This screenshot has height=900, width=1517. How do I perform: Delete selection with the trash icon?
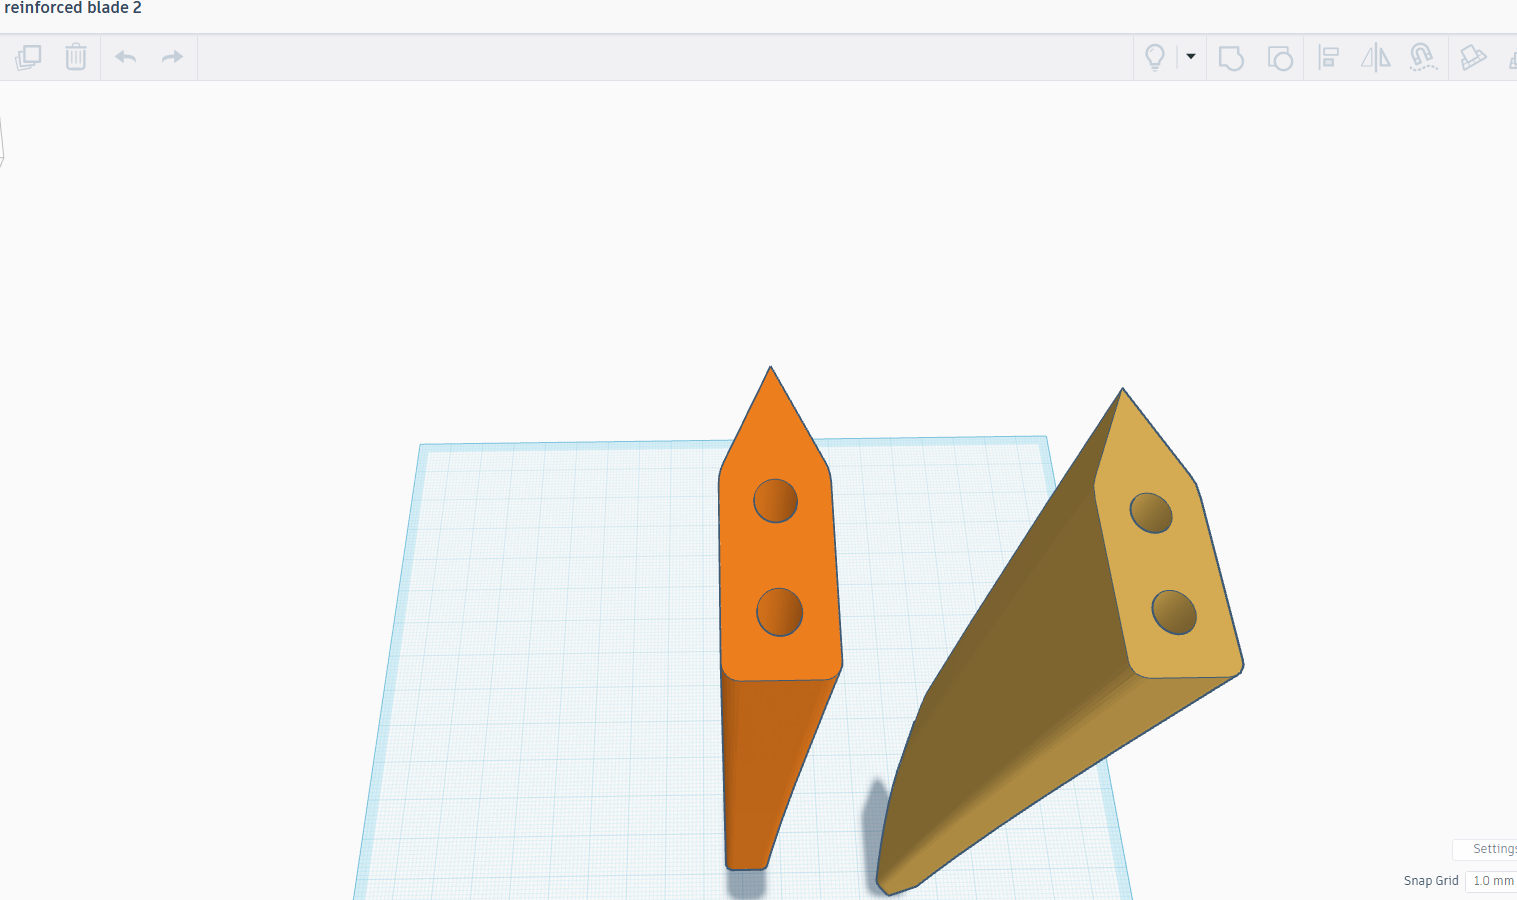(76, 57)
